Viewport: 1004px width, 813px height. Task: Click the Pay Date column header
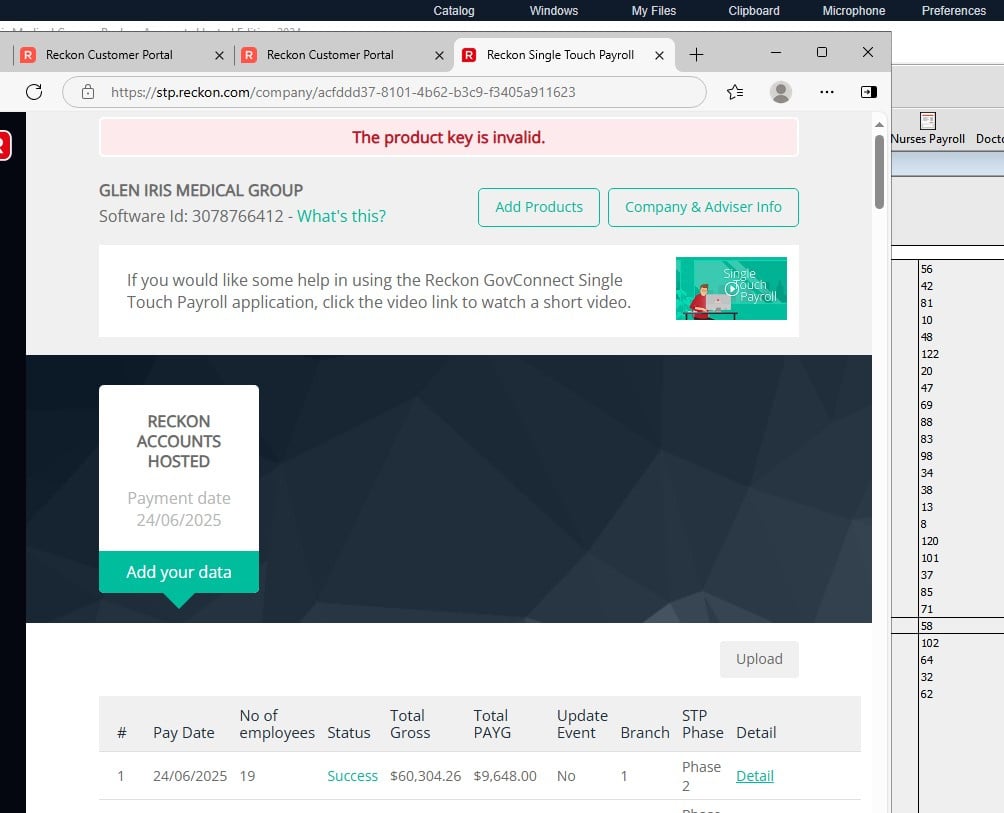(x=183, y=733)
